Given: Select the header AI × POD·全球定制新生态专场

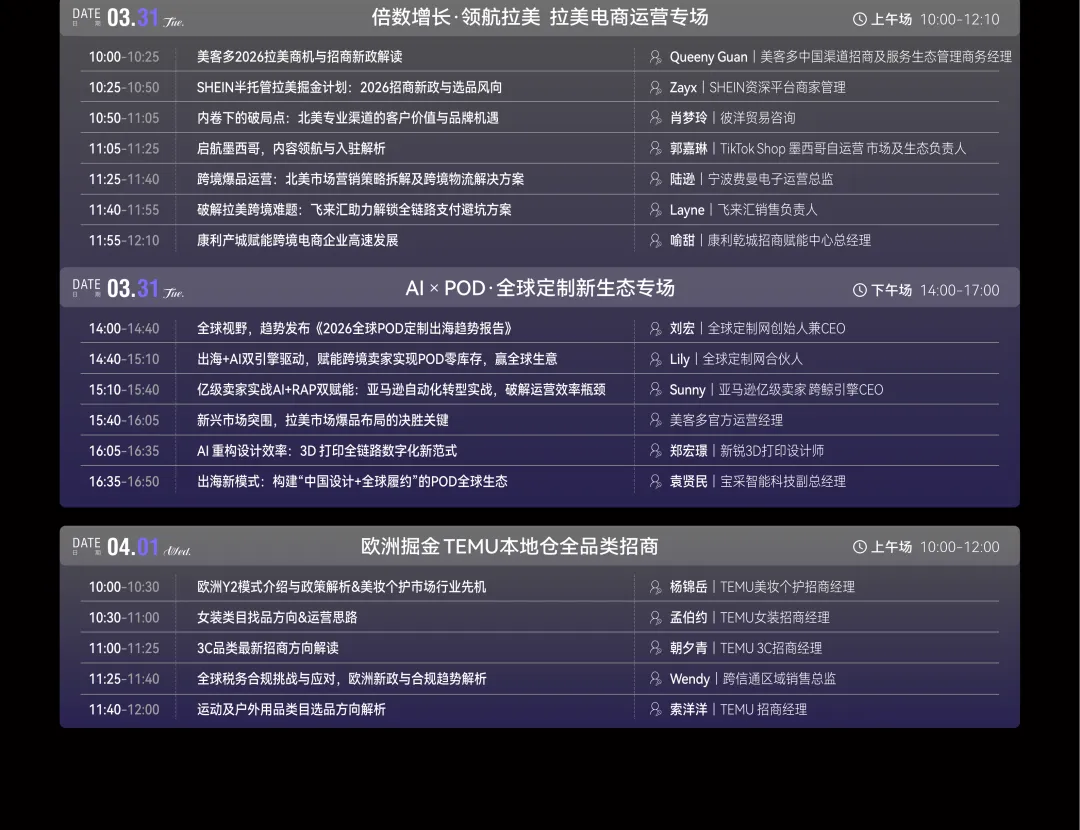Looking at the screenshot, I should click(x=540, y=288).
